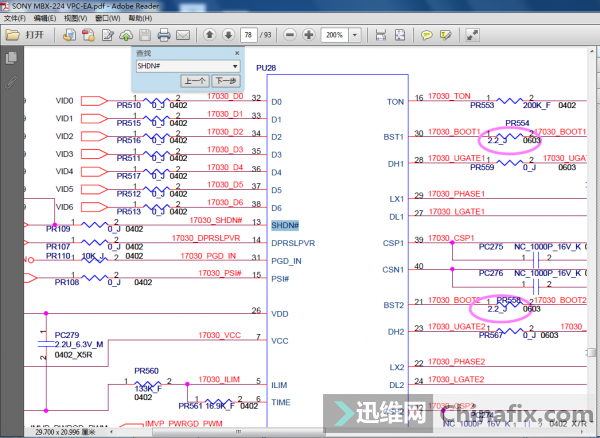Viewport: 600px width, 438px height.
Task: Click the read mode expand arrows icon
Action: [473, 35]
